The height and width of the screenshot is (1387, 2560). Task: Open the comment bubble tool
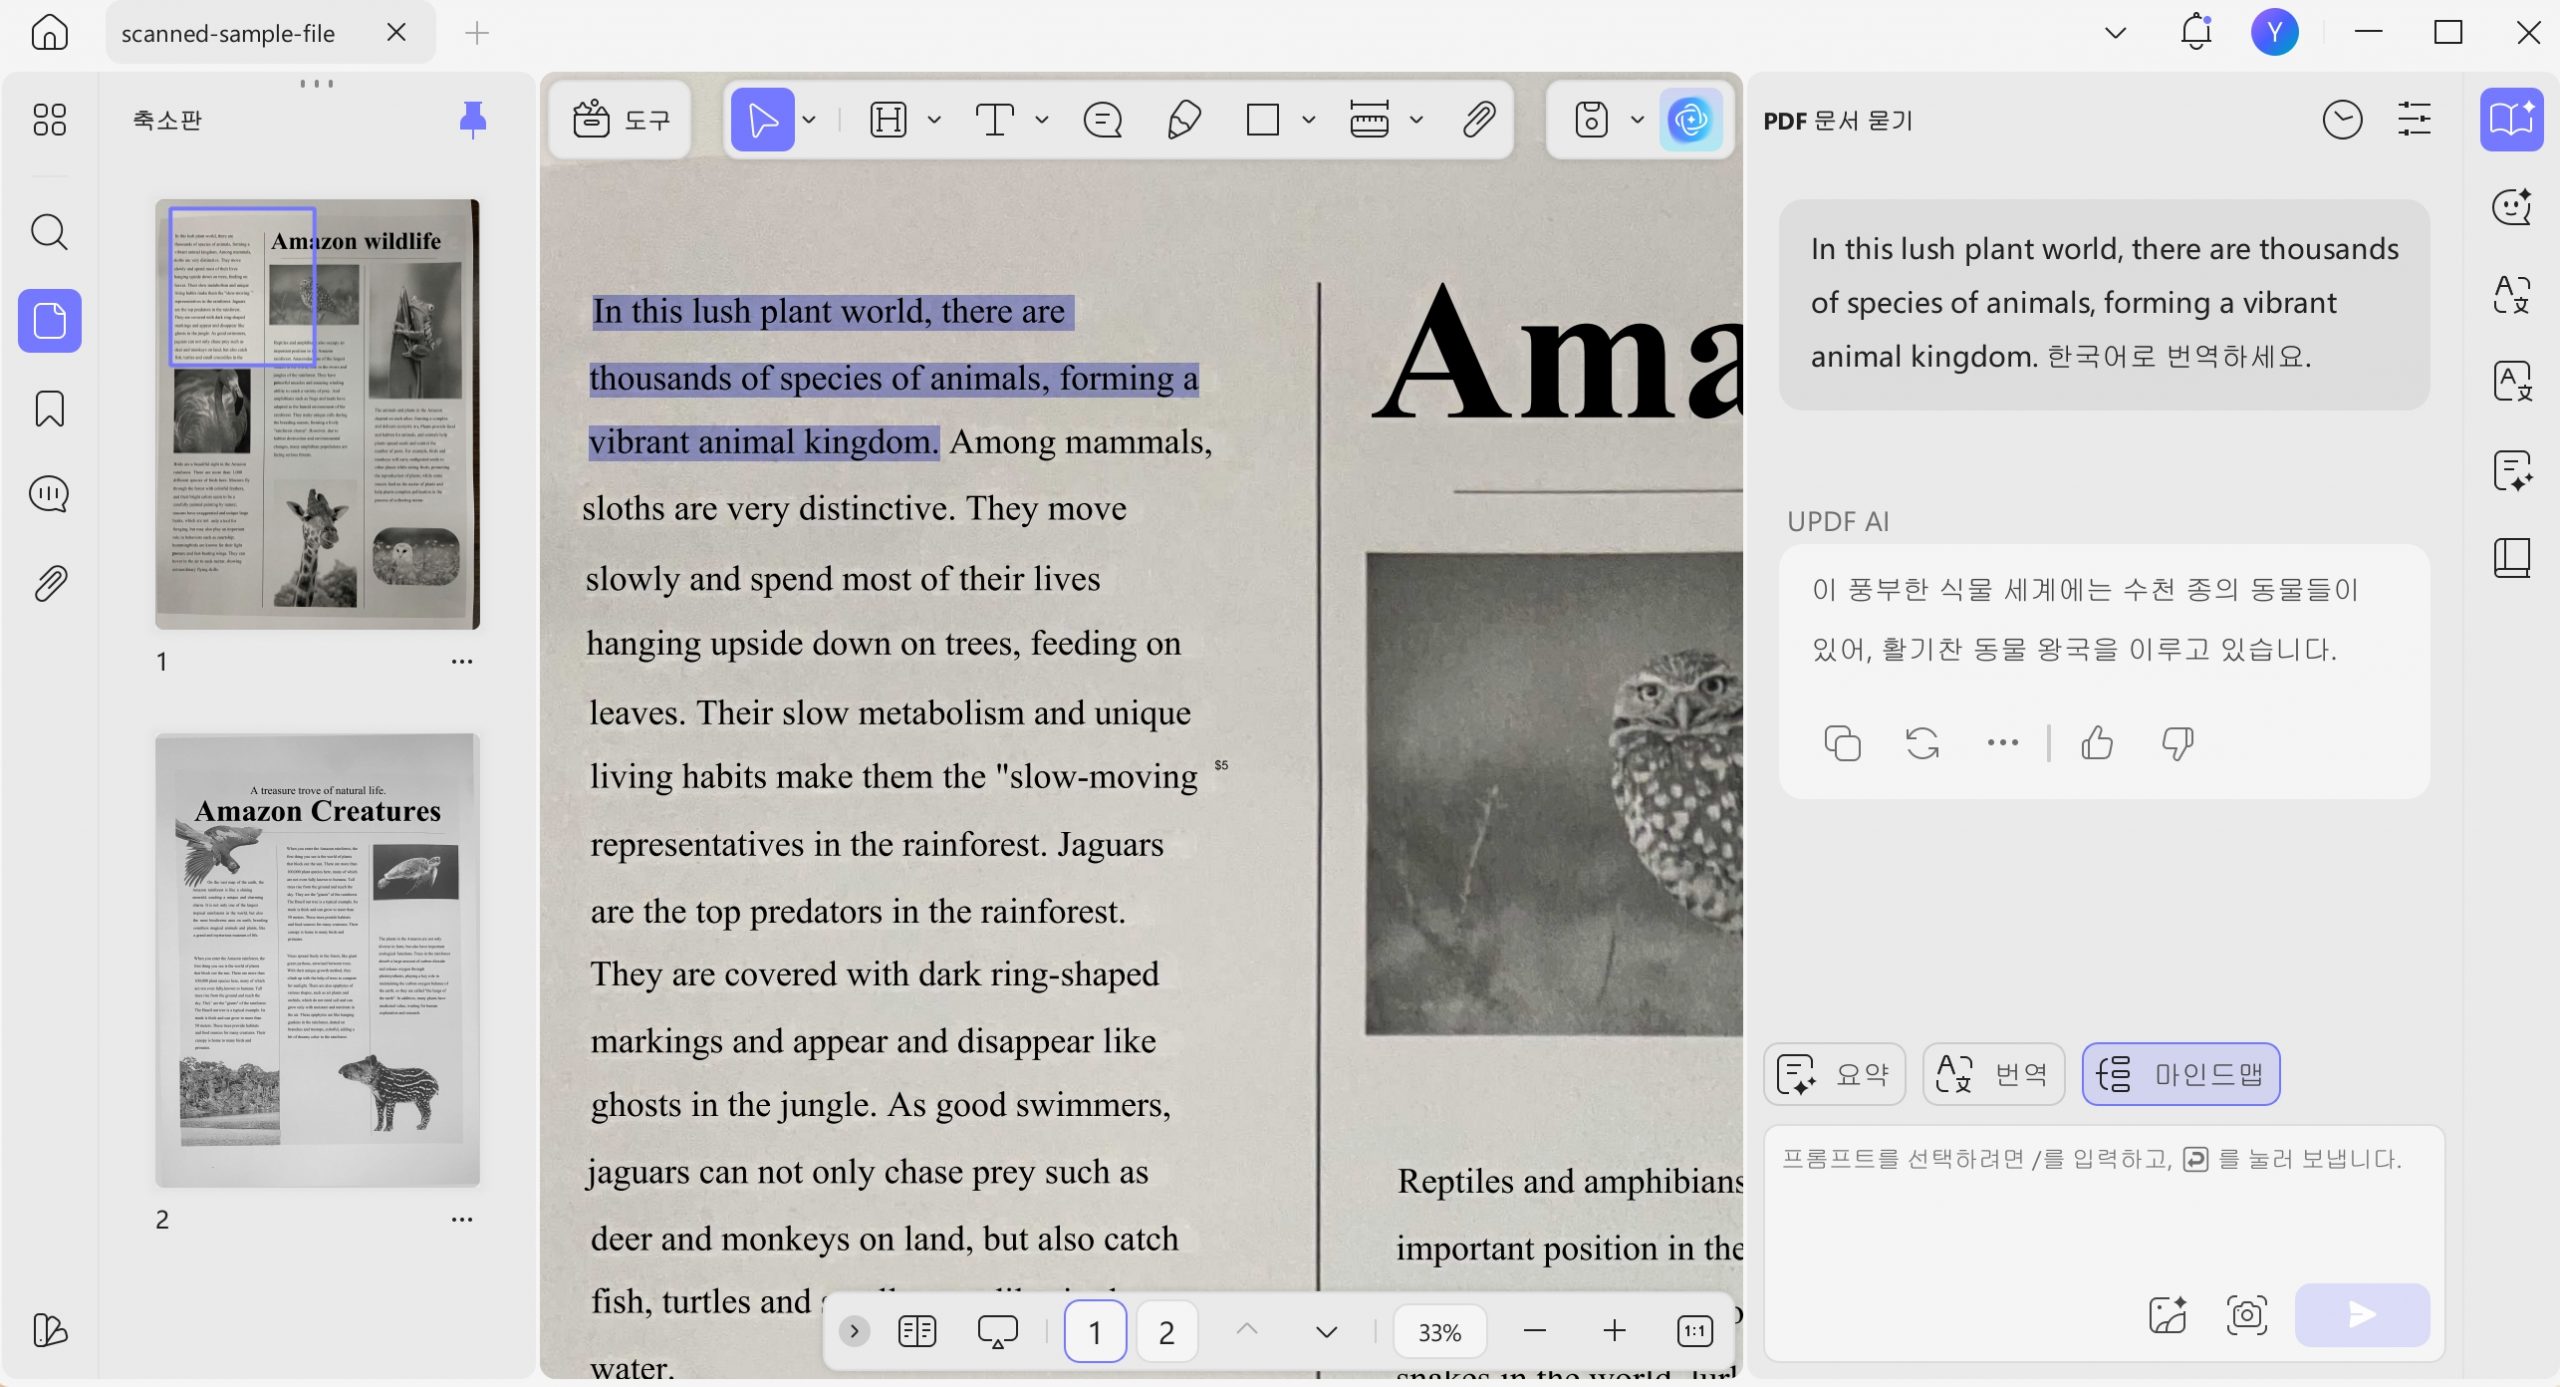click(1102, 120)
